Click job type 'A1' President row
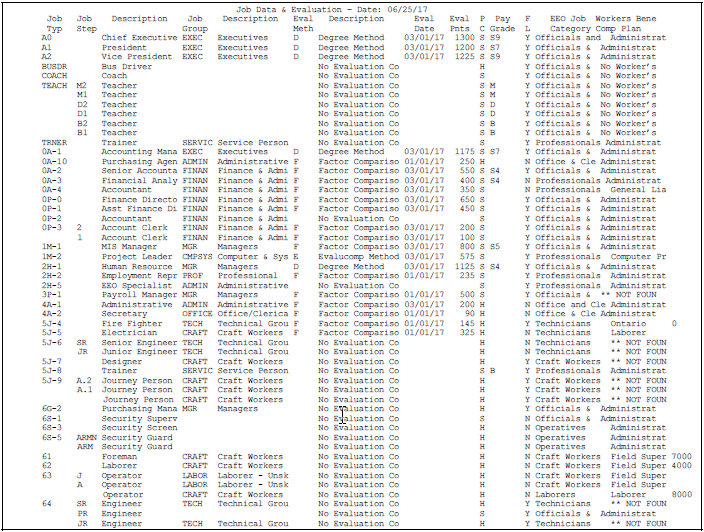This screenshot has height=532, width=704. 47,48
